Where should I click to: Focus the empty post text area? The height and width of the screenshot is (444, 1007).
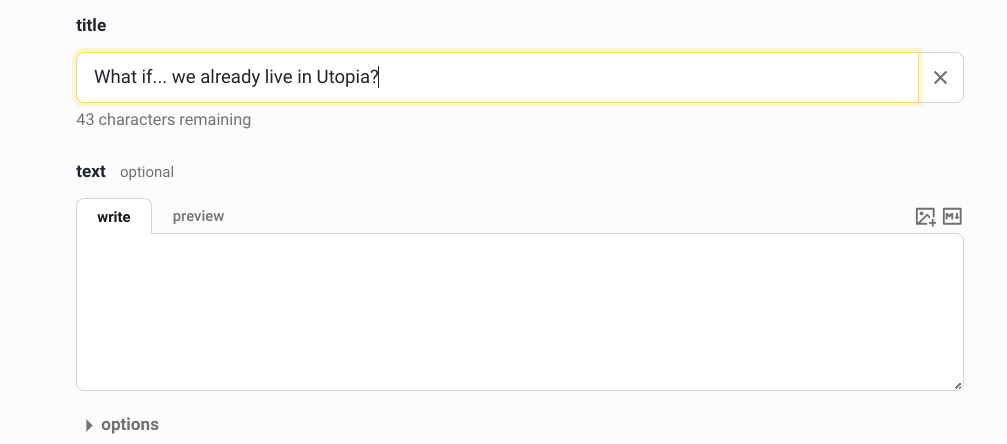pos(519,311)
